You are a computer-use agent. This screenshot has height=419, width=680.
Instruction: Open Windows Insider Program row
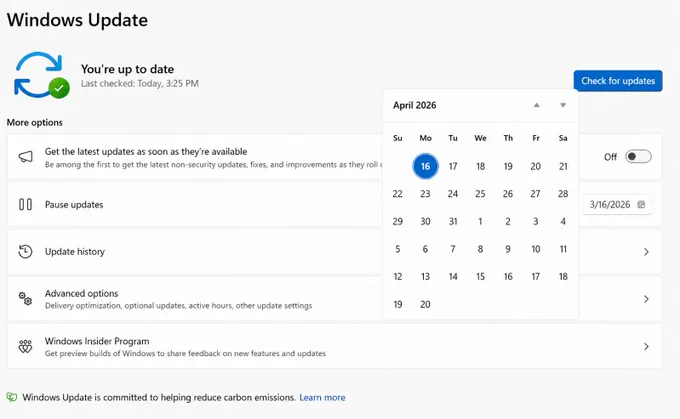[334, 346]
